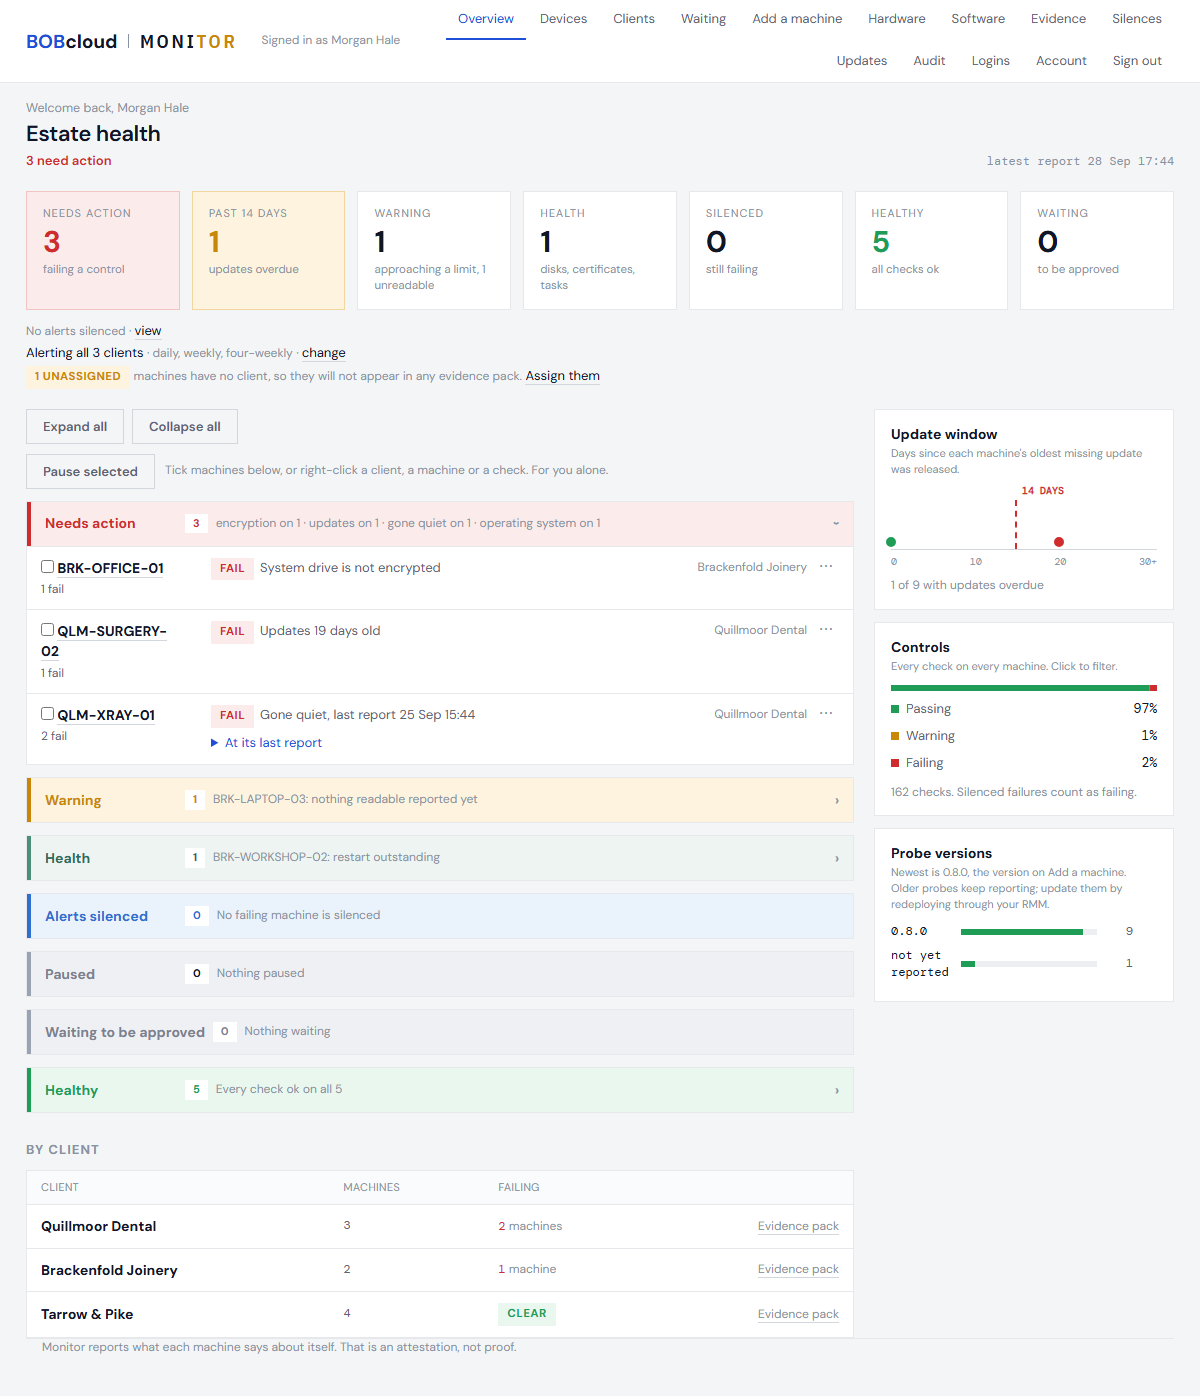The width and height of the screenshot is (1200, 1396).
Task: Click the silenced alerts 'view' link
Action: pyautogui.click(x=148, y=331)
